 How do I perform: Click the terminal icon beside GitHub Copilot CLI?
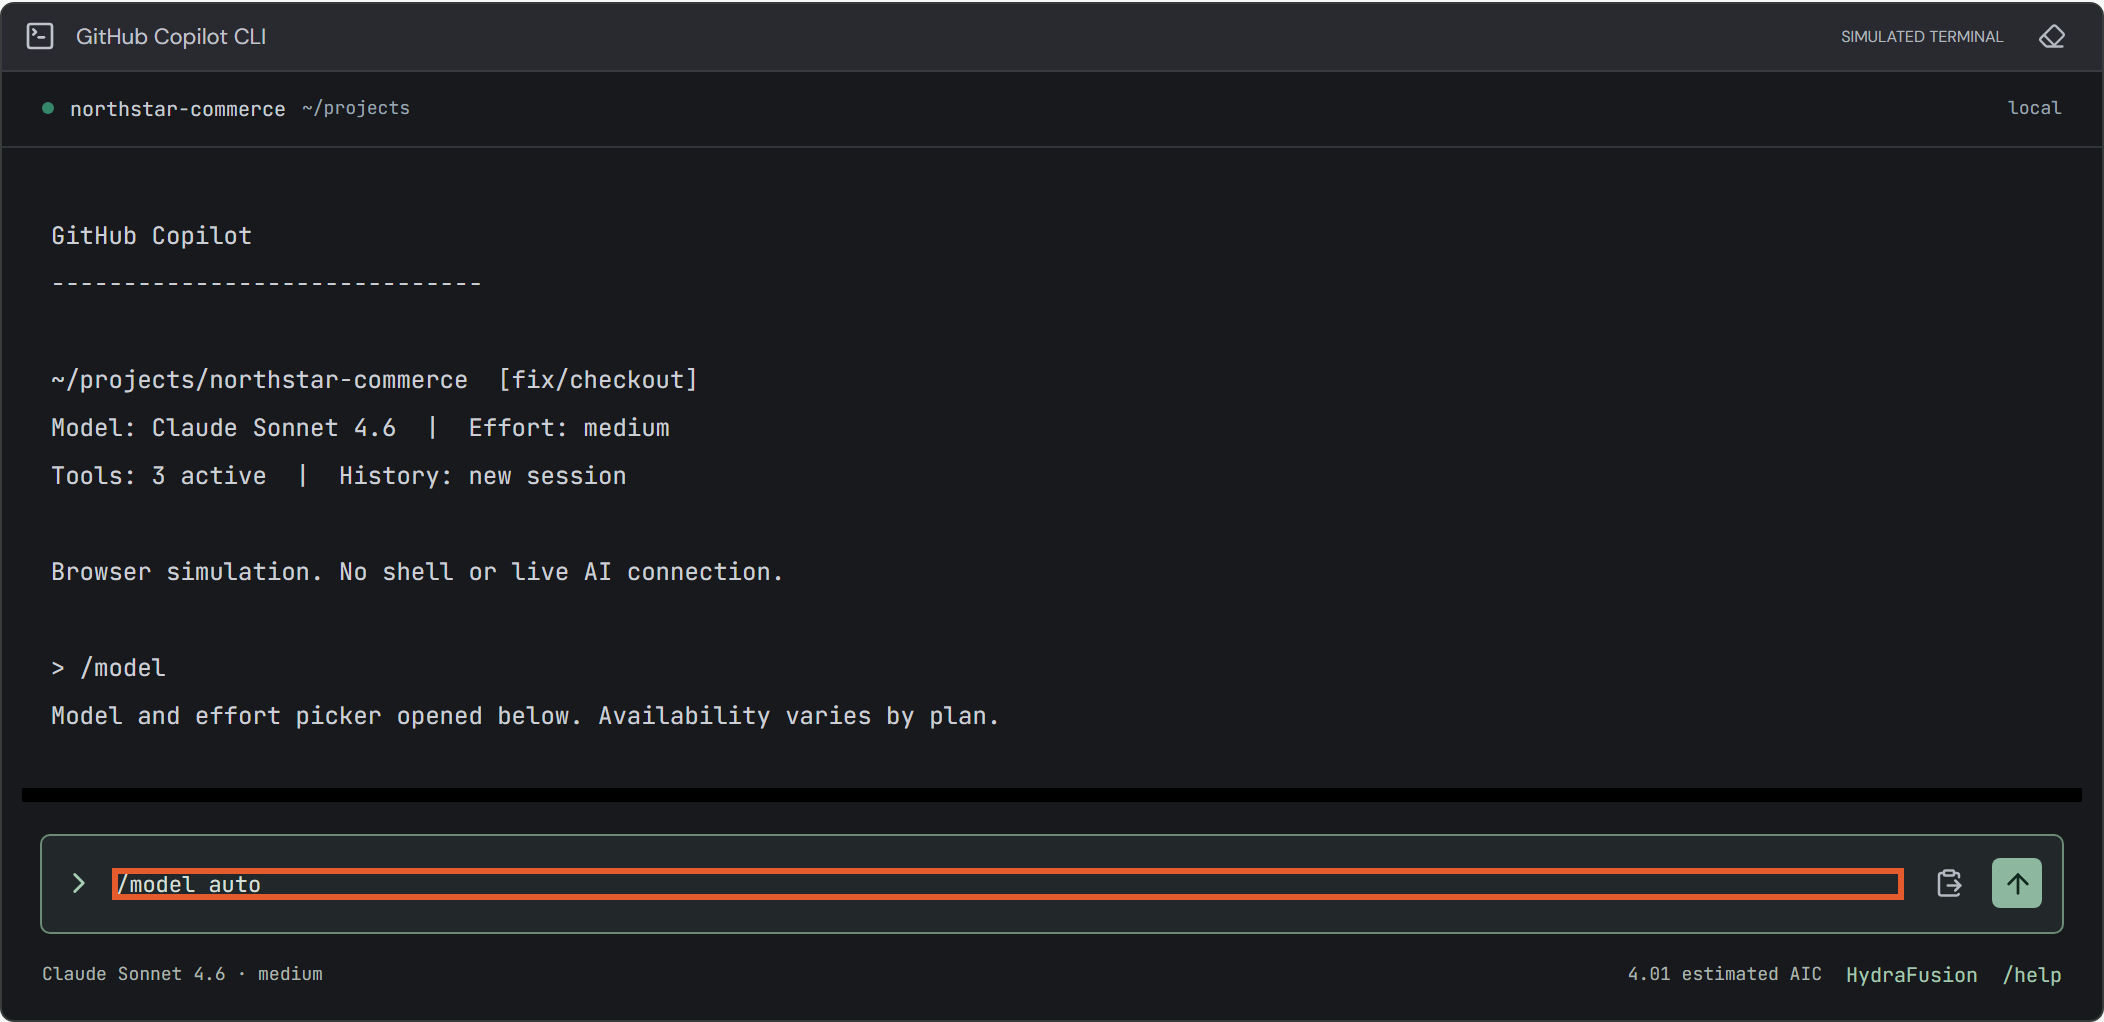[40, 37]
